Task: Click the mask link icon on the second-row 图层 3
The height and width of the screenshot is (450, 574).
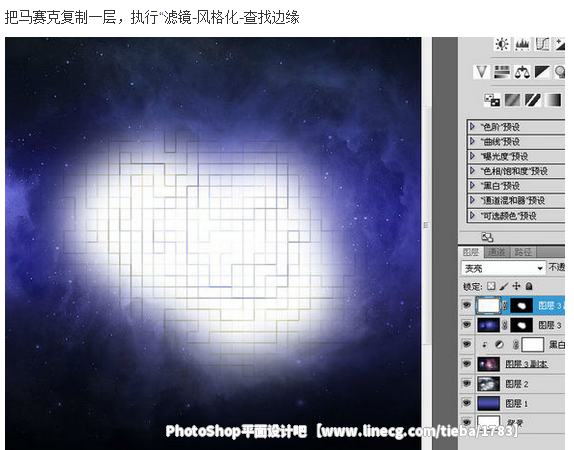Action: pos(505,325)
